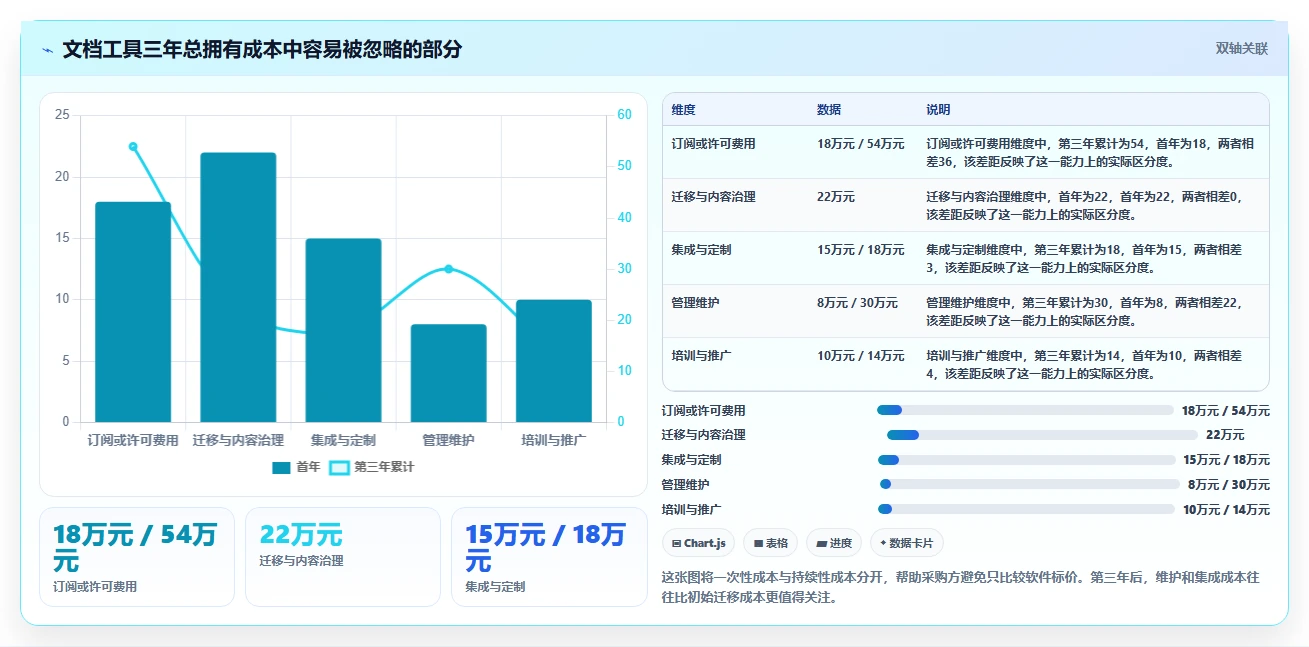Click the 管理维护 label in the progress list
The image size is (1309, 647).
point(686,484)
